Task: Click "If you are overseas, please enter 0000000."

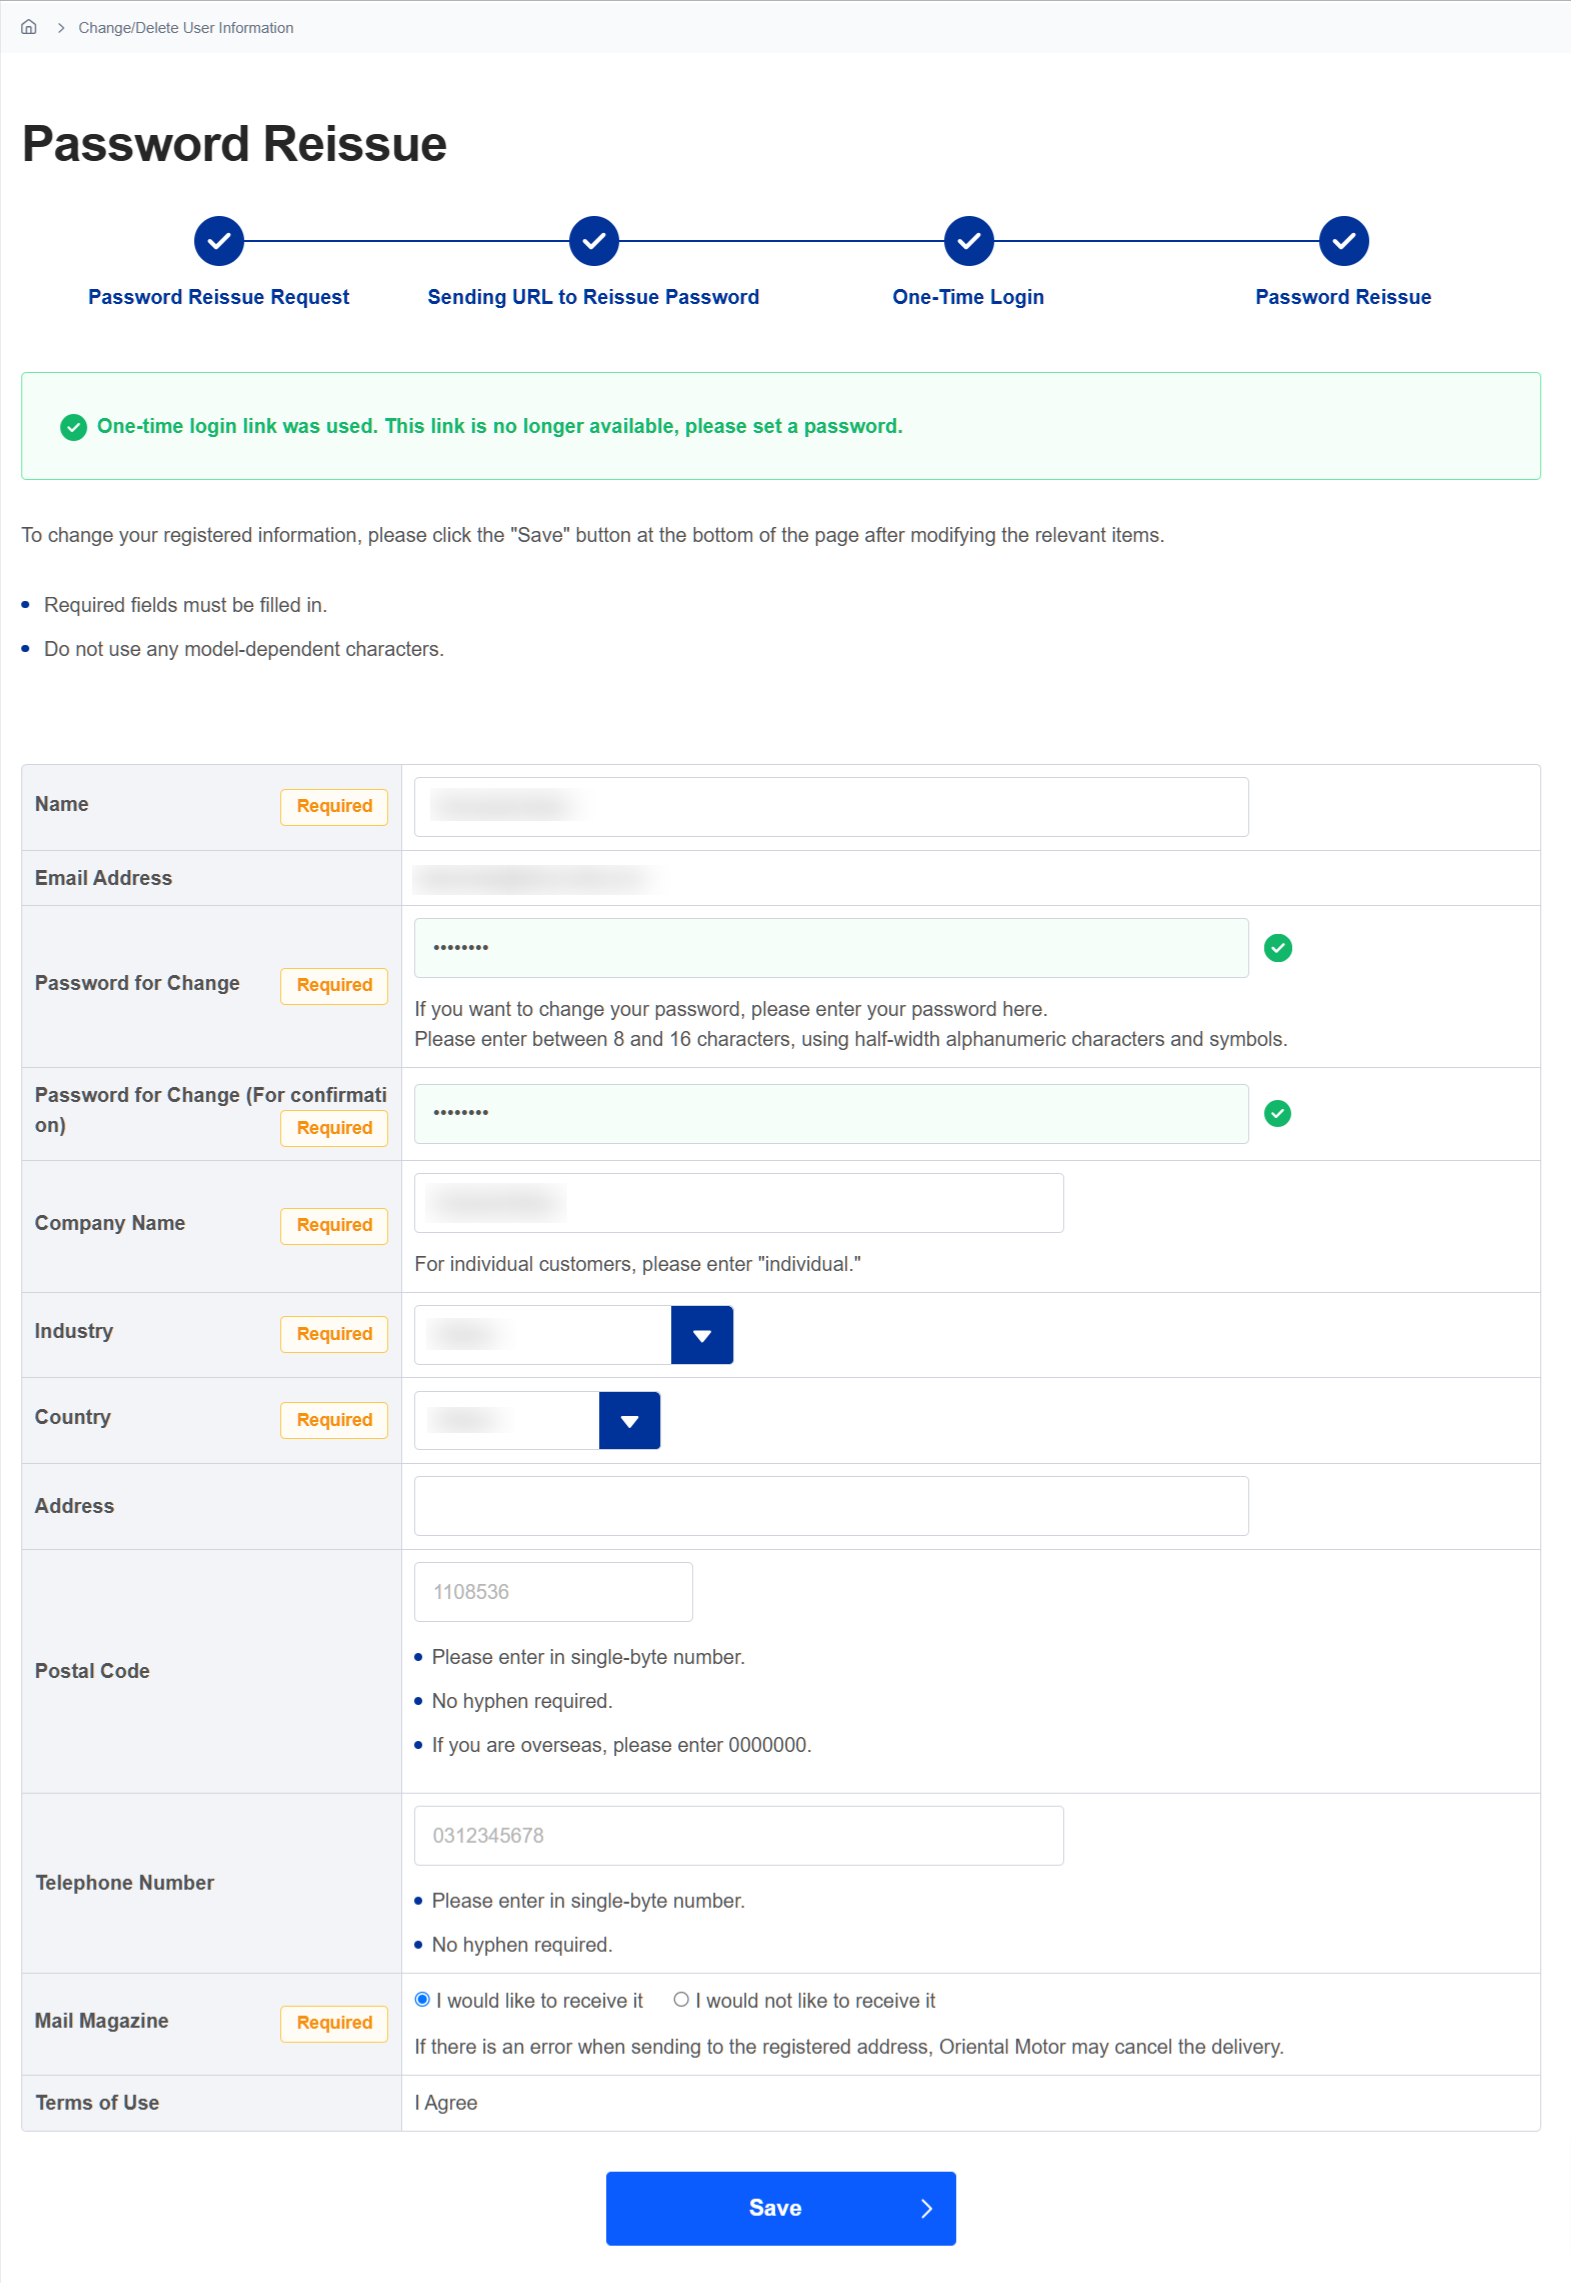Action: [622, 1746]
